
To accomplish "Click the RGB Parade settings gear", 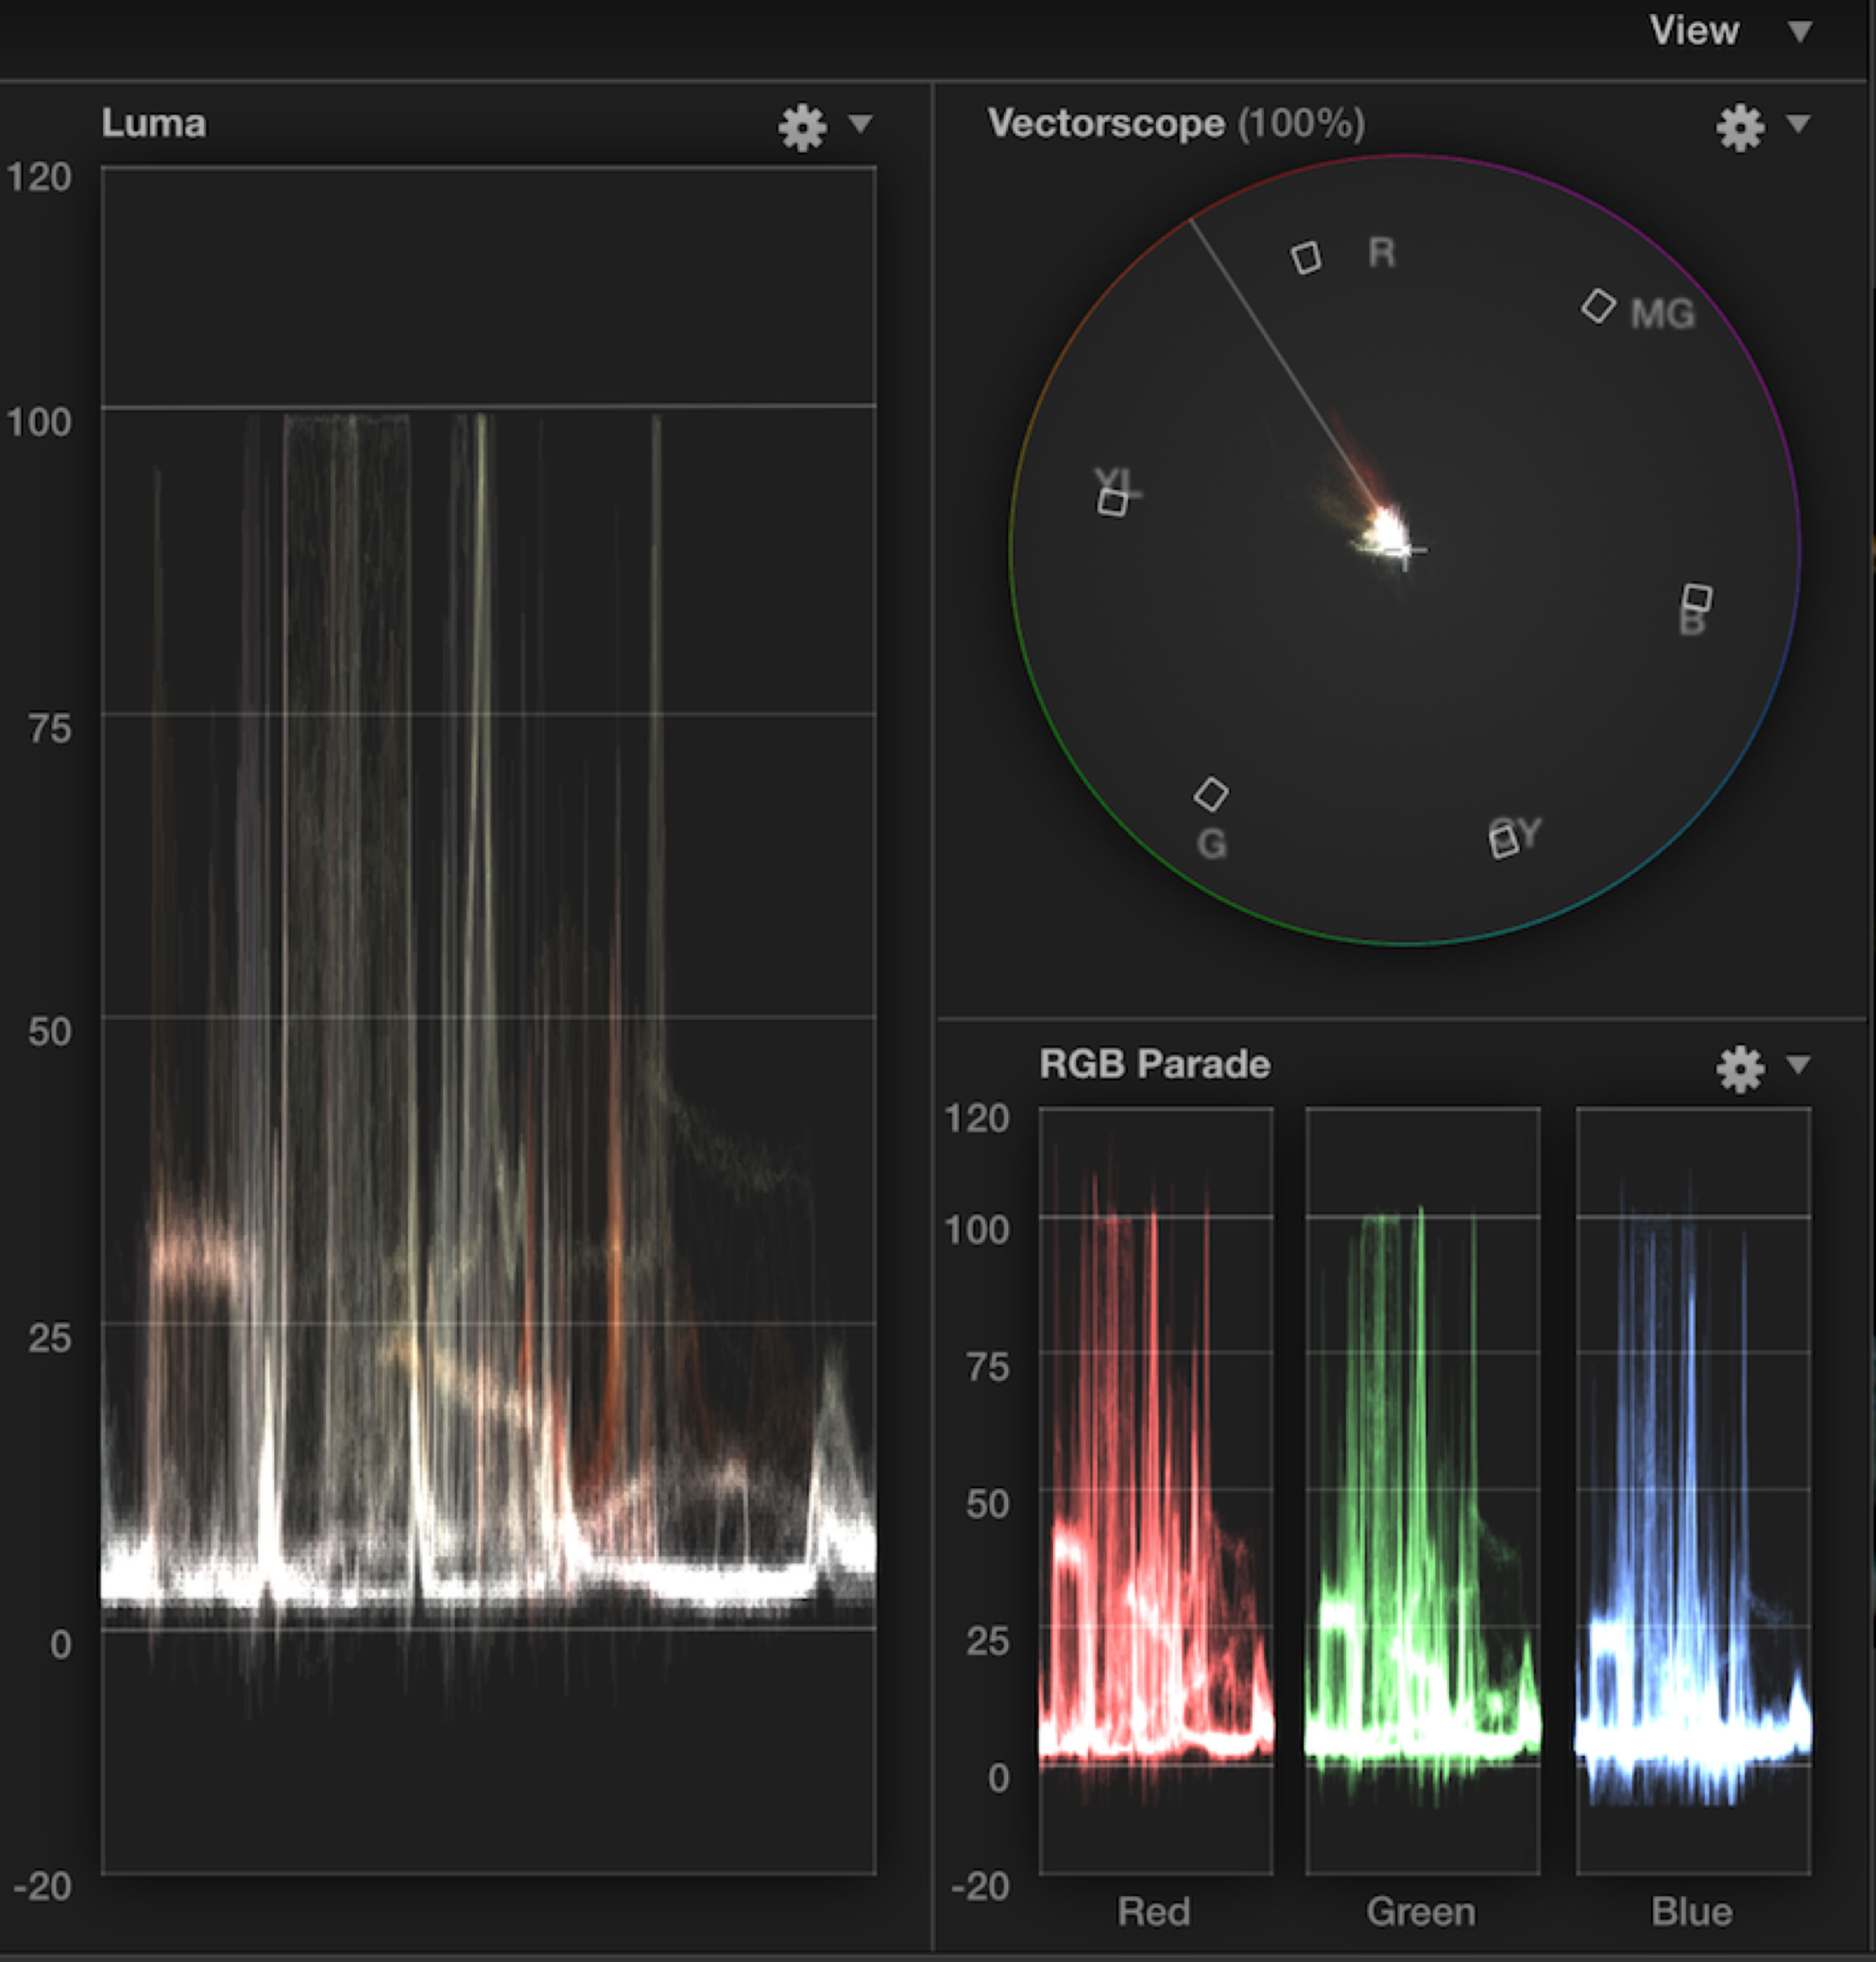I will (x=1740, y=1069).
